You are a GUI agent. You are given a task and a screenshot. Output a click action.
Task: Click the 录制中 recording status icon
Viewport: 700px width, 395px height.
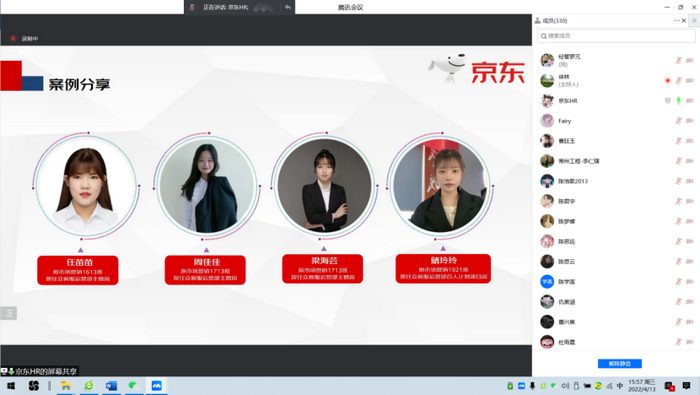click(x=13, y=38)
